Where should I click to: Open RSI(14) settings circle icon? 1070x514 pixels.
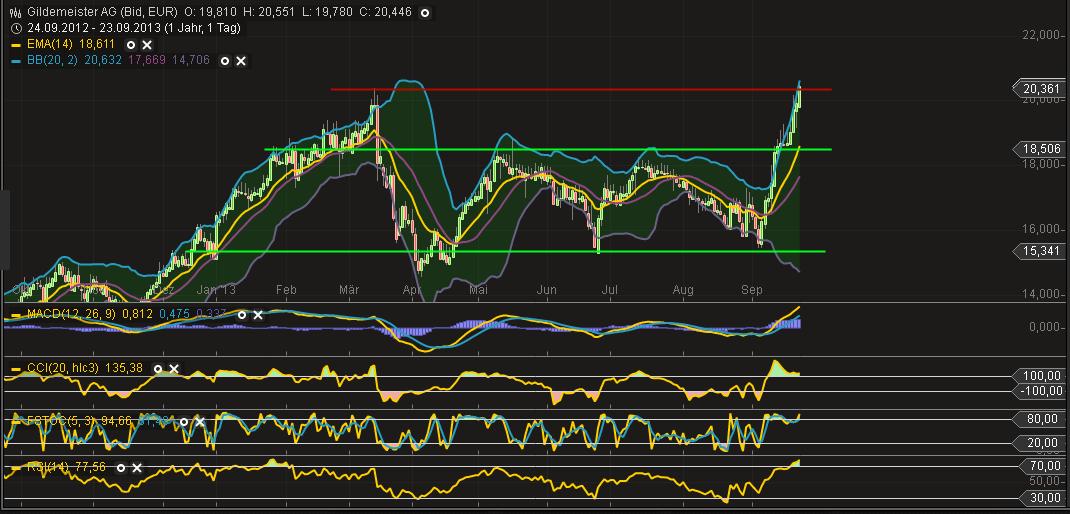(x=121, y=467)
